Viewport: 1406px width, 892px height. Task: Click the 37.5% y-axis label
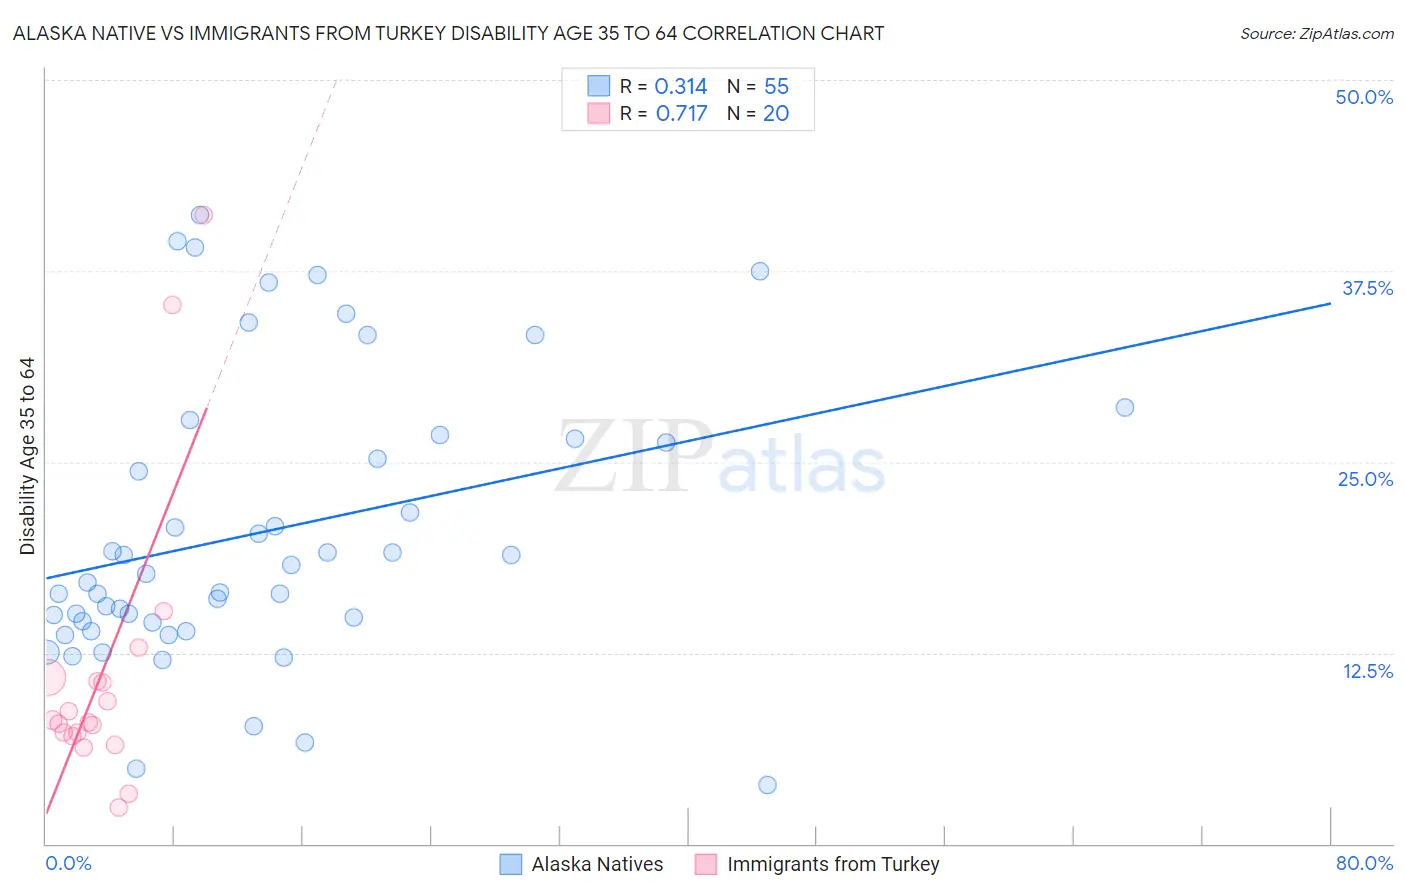[1367, 288]
